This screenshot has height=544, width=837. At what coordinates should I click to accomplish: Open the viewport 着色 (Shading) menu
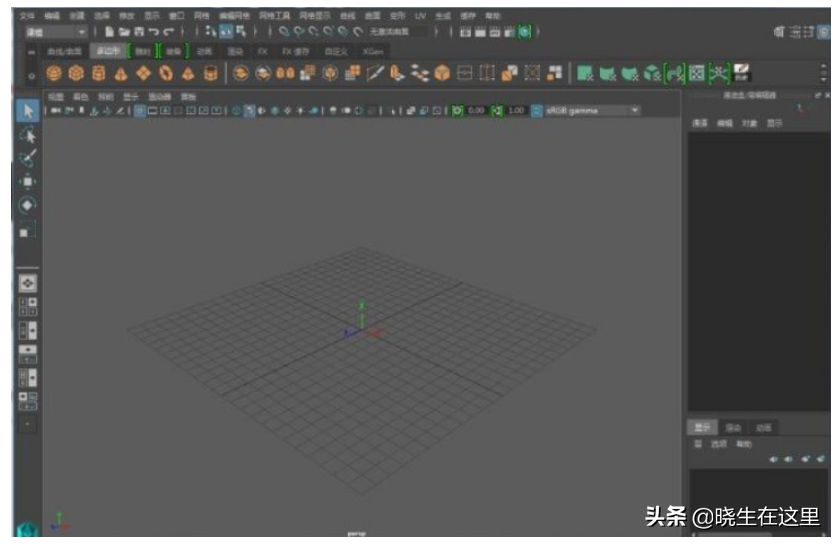click(x=81, y=97)
